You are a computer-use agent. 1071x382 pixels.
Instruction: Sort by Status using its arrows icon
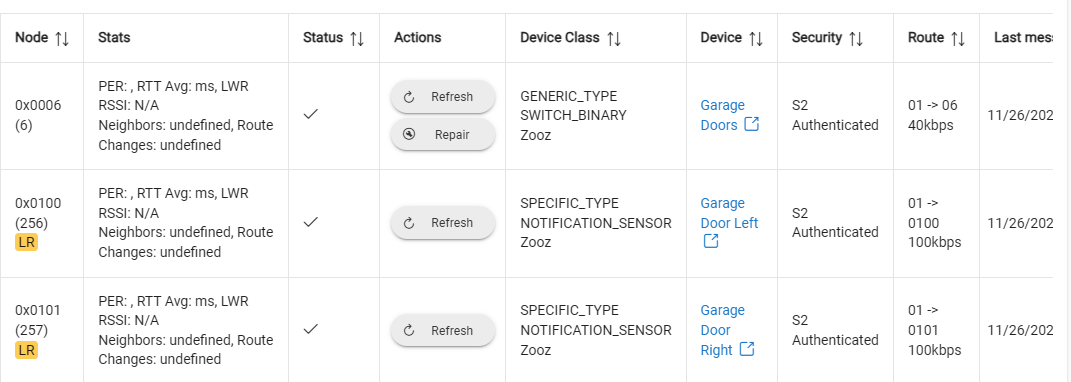(357, 38)
